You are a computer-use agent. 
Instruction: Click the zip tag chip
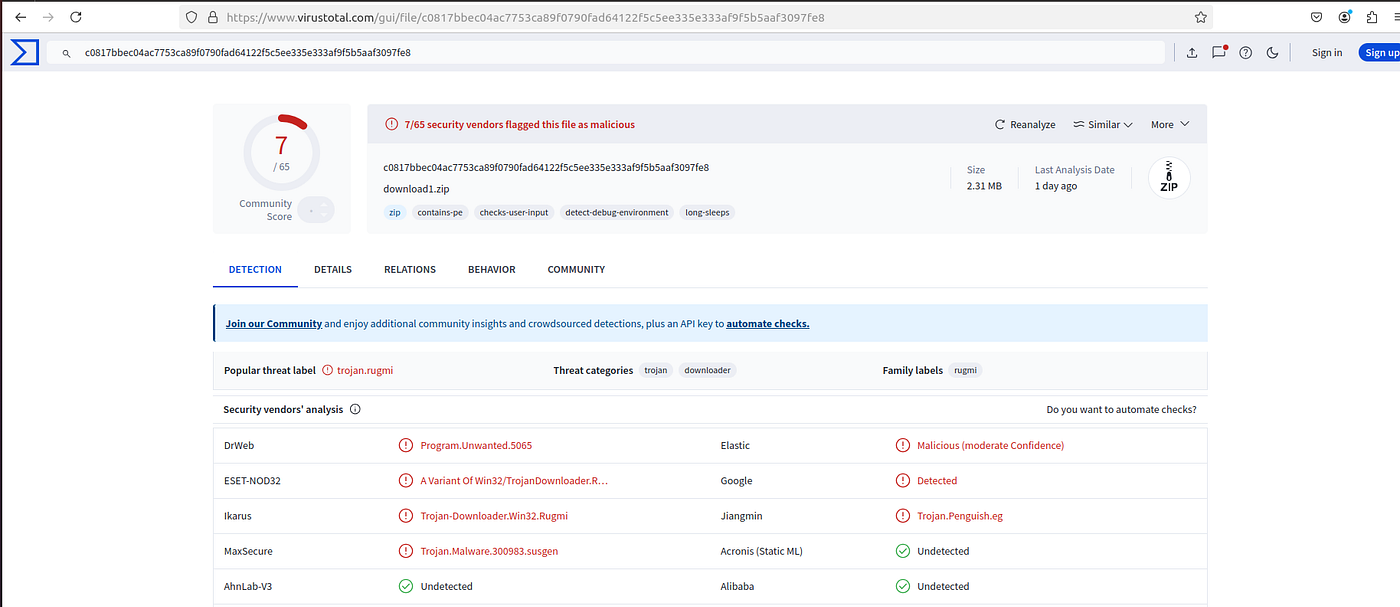[395, 212]
